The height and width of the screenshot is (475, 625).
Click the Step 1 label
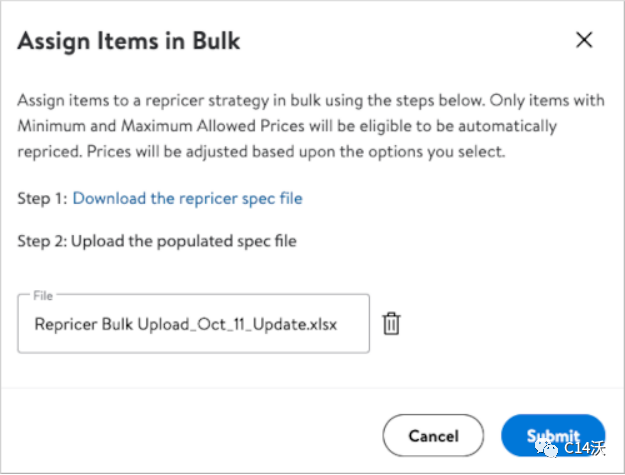[42, 198]
